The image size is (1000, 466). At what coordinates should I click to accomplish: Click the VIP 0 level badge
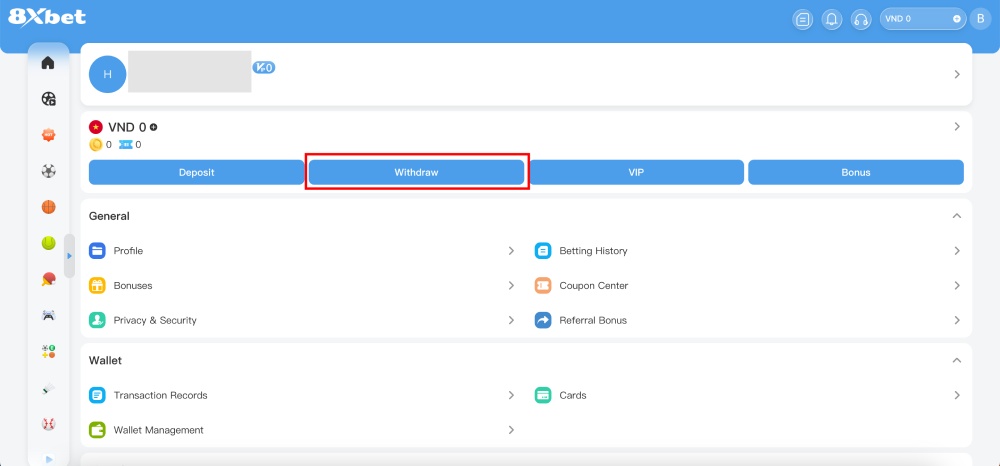tap(264, 68)
